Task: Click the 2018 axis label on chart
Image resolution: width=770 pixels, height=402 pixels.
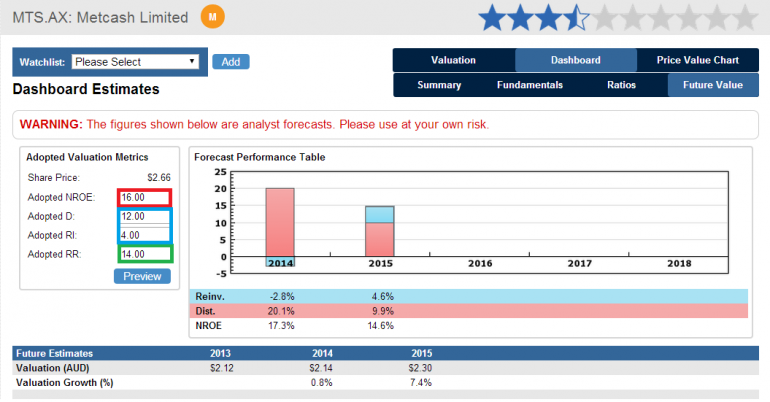Action: (679, 264)
